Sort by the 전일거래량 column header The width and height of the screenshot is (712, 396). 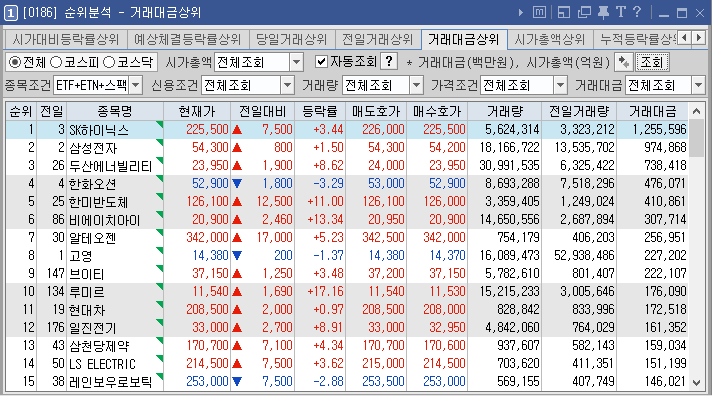578,111
